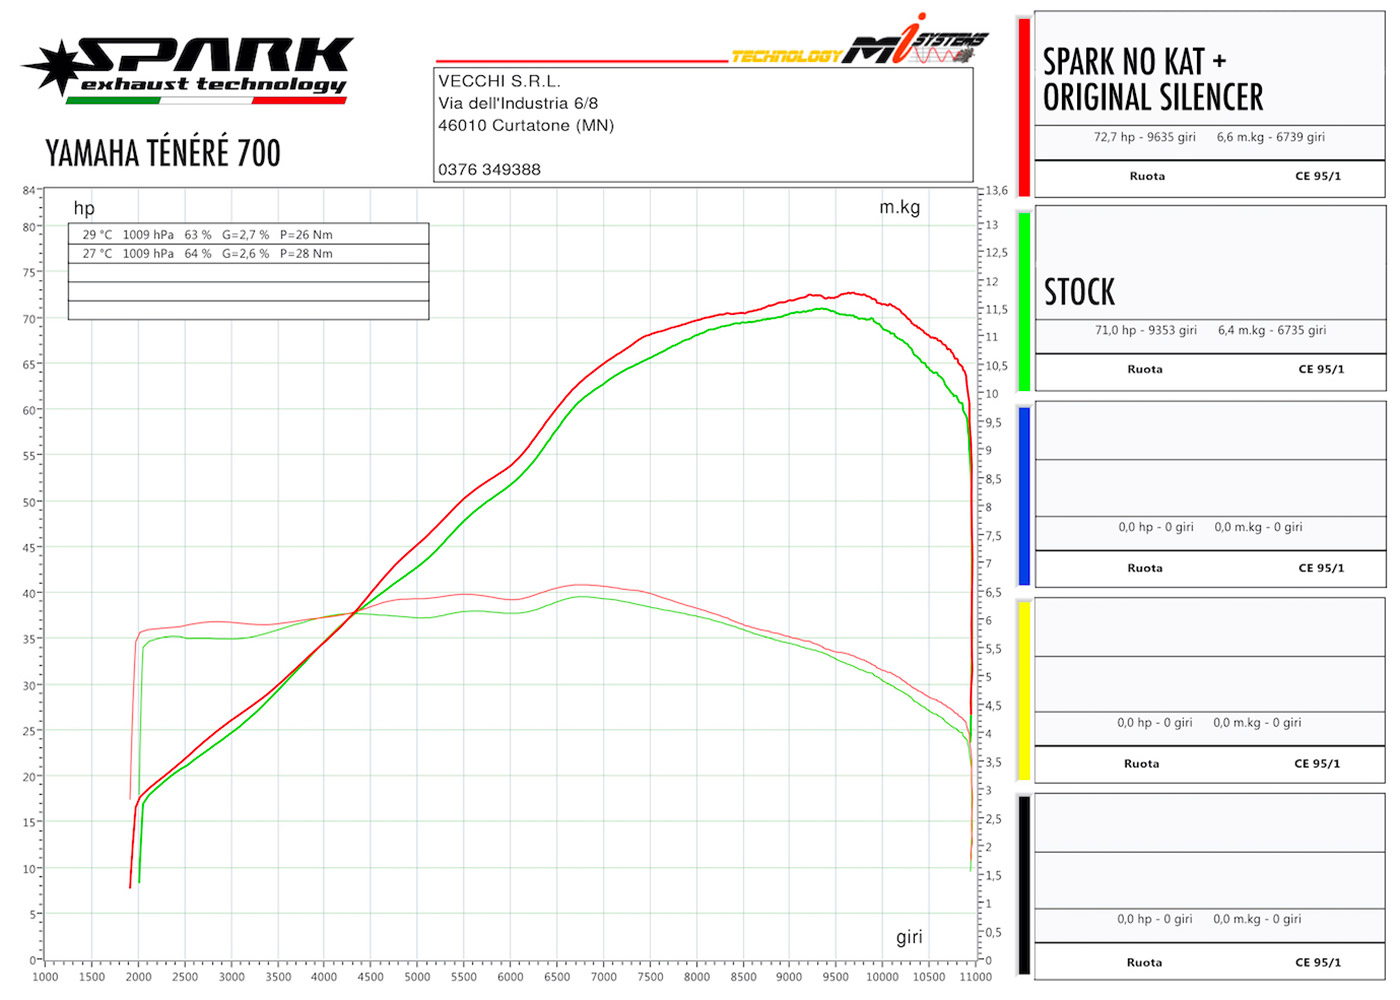Click the address line 'Via dell'Industria 6/8'

point(518,103)
